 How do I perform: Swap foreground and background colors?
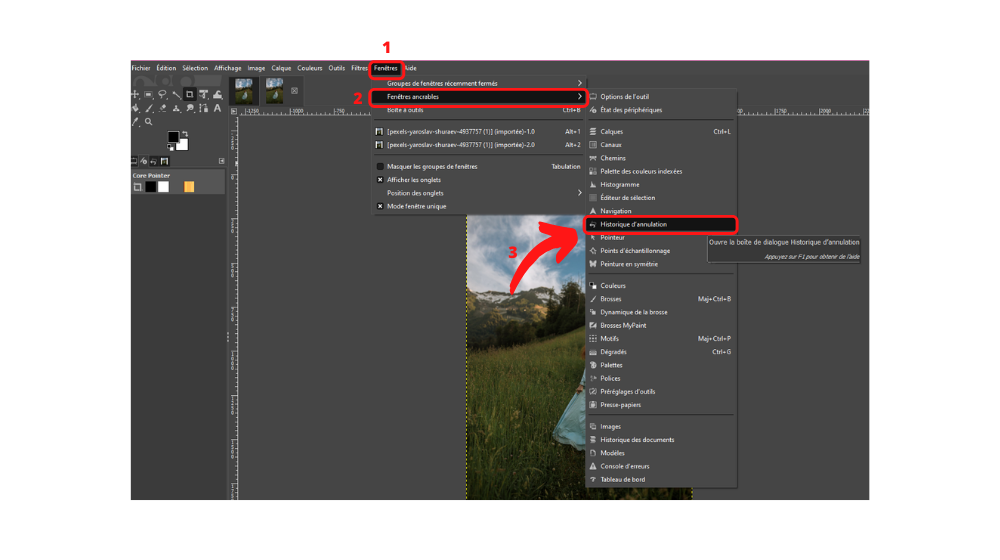pyautogui.click(x=185, y=133)
